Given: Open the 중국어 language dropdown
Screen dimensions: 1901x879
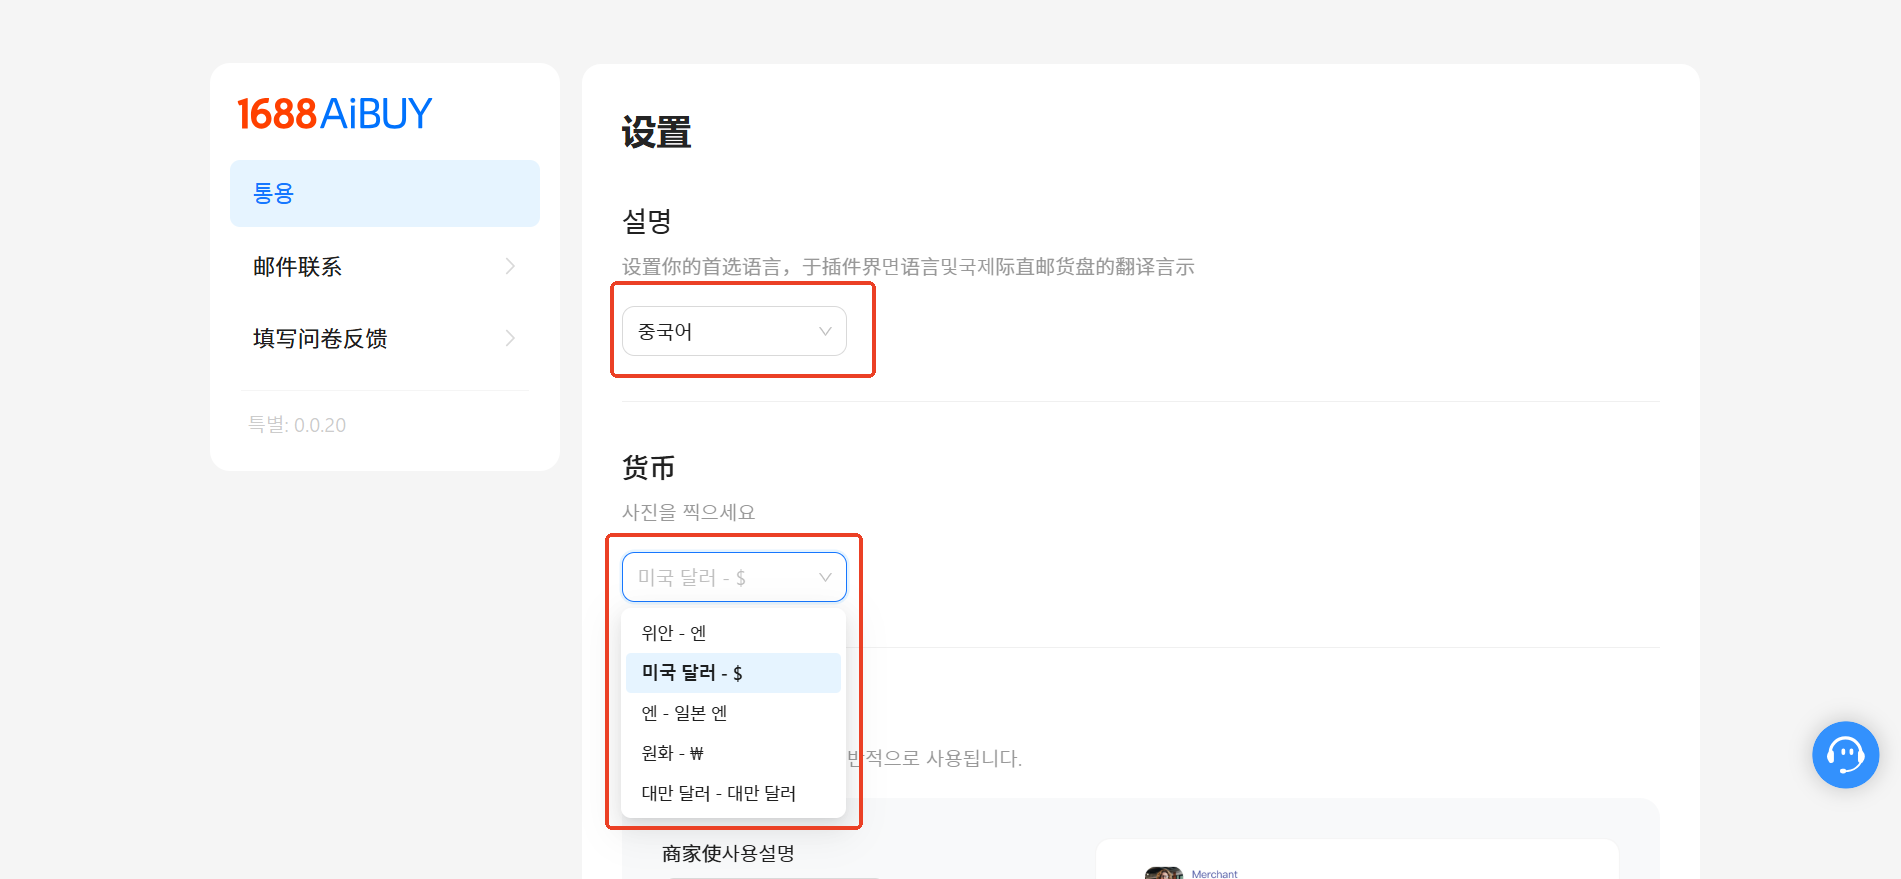Looking at the screenshot, I should [734, 331].
